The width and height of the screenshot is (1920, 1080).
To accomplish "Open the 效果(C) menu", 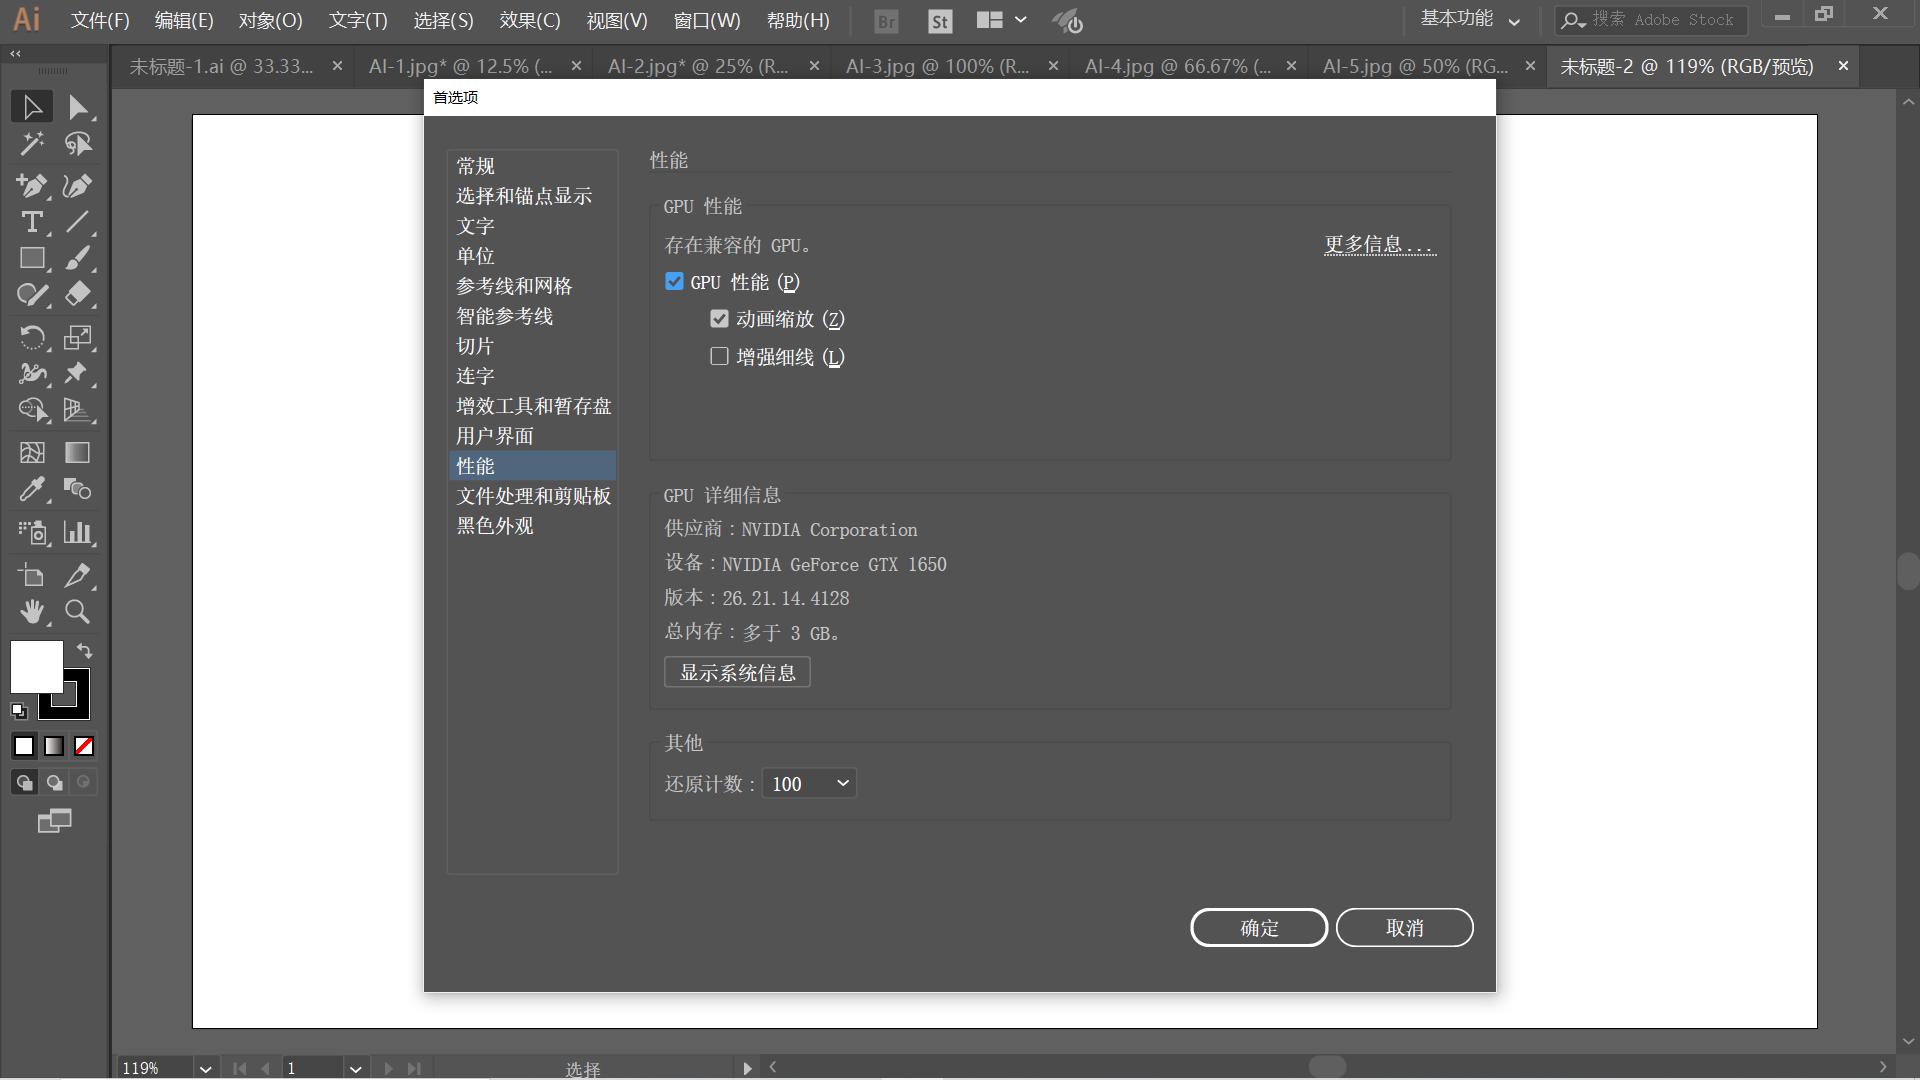I will pos(529,21).
